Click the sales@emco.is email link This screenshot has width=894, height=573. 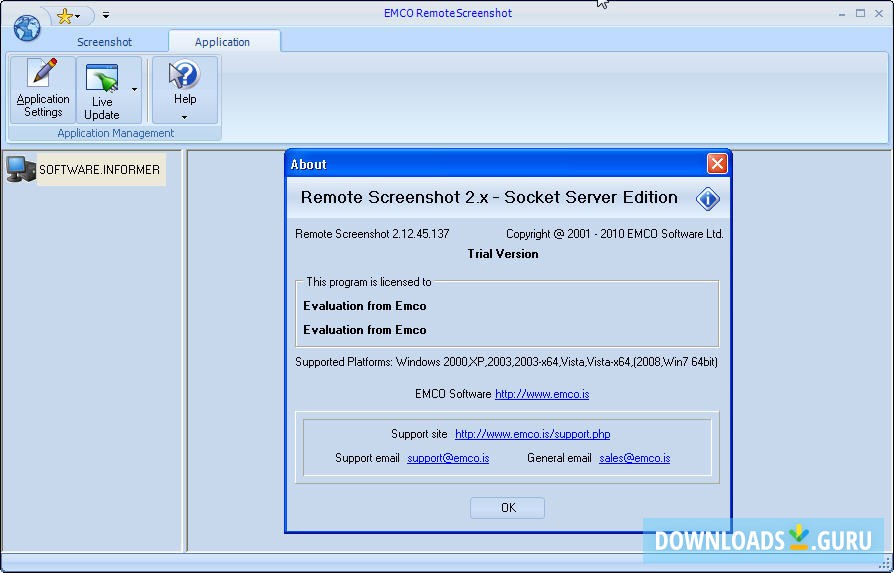(635, 458)
